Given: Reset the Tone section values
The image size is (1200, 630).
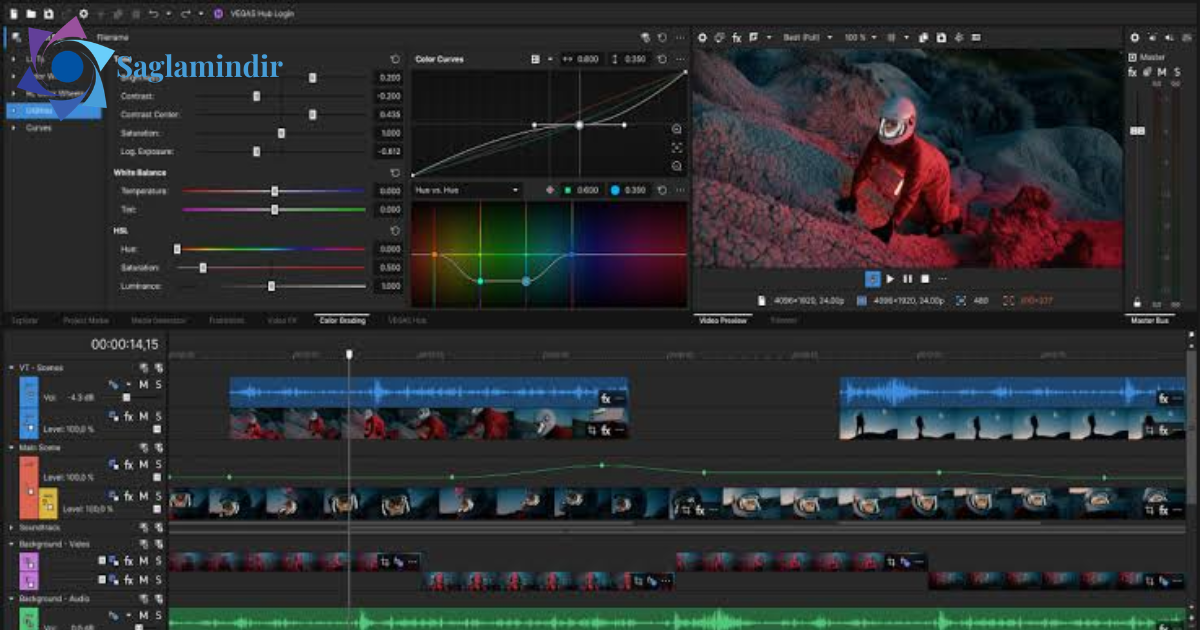Looking at the screenshot, I should [x=395, y=59].
